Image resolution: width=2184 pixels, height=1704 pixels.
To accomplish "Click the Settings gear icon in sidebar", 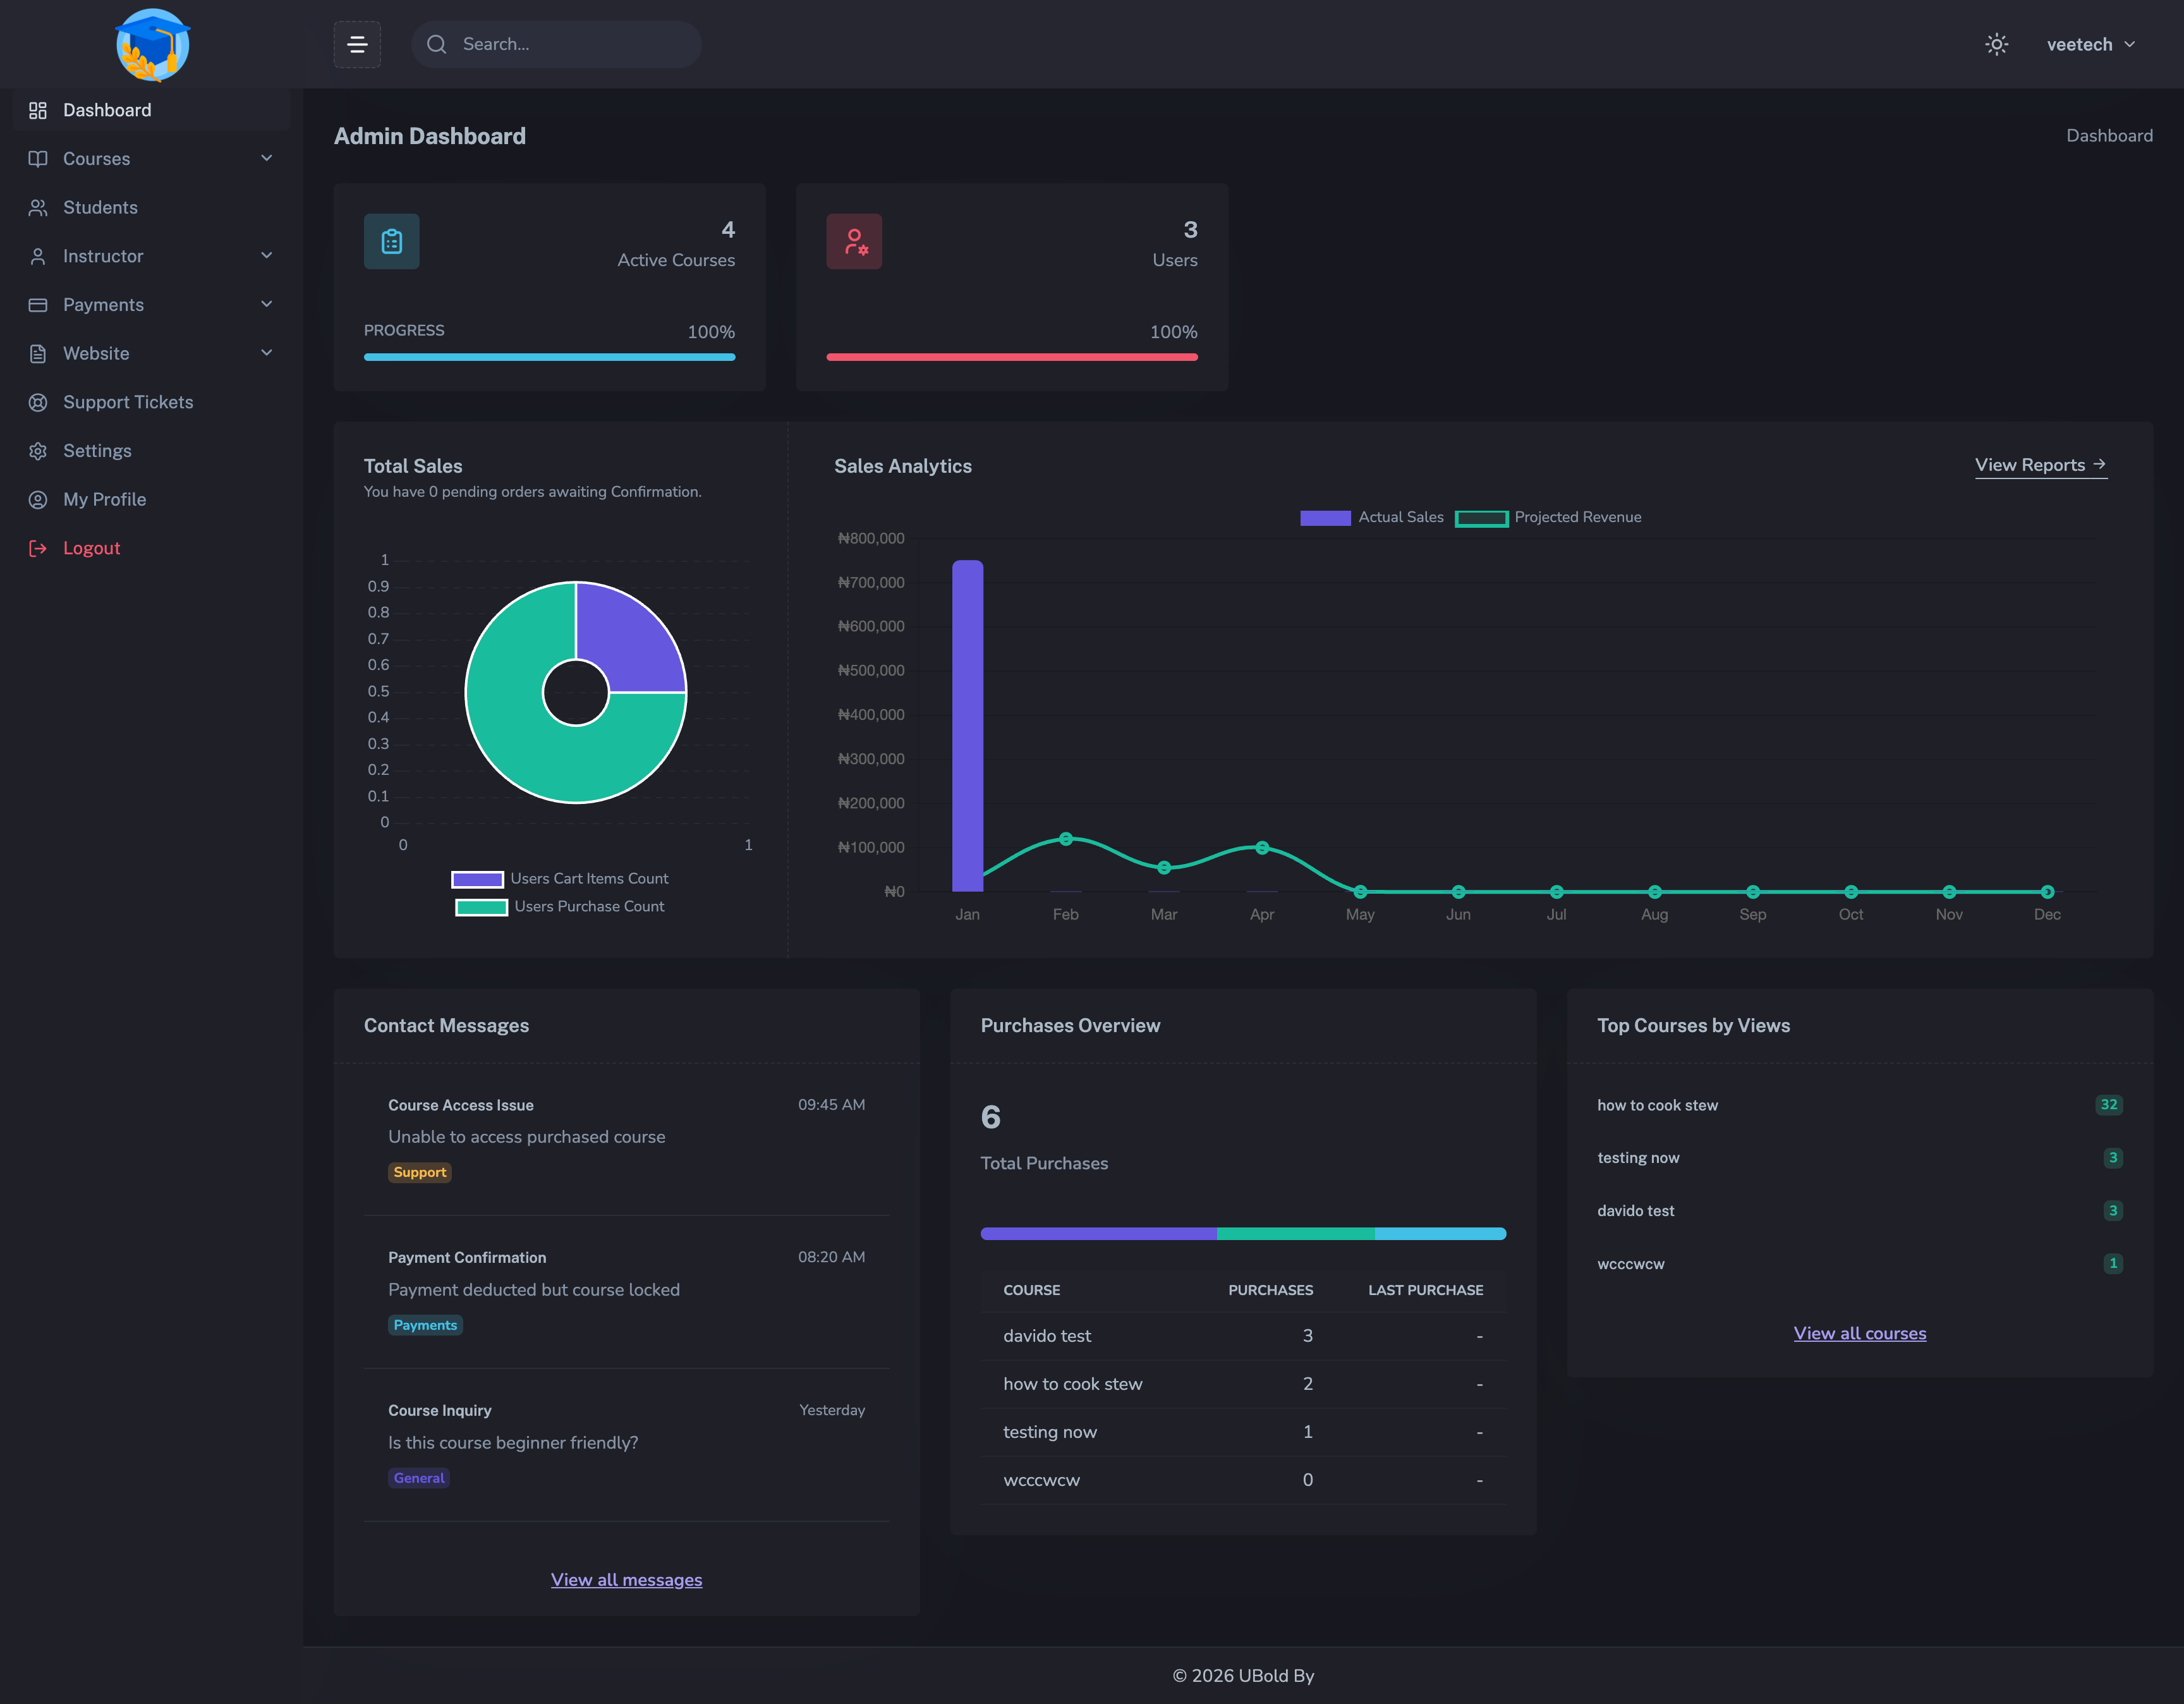I will tap(38, 451).
